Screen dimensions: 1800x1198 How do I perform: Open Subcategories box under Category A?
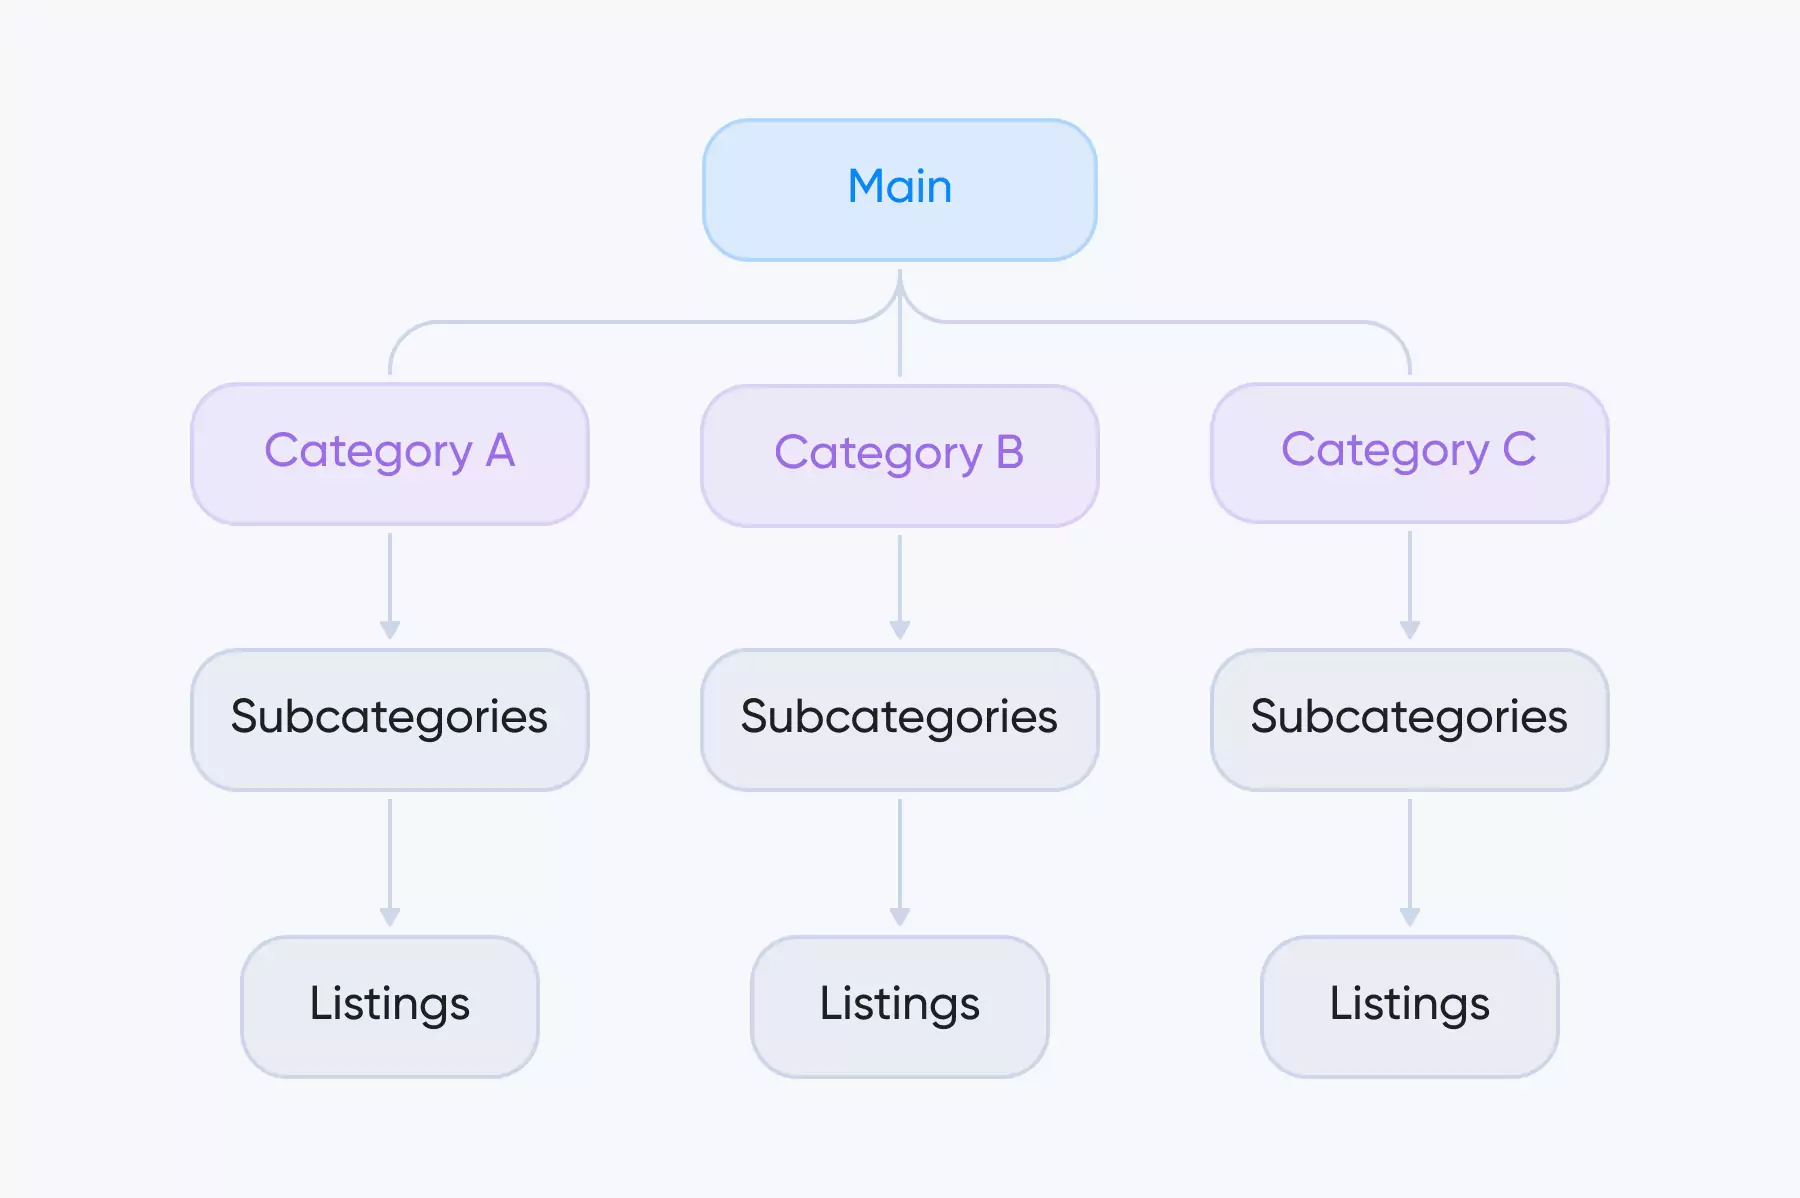[x=390, y=719]
